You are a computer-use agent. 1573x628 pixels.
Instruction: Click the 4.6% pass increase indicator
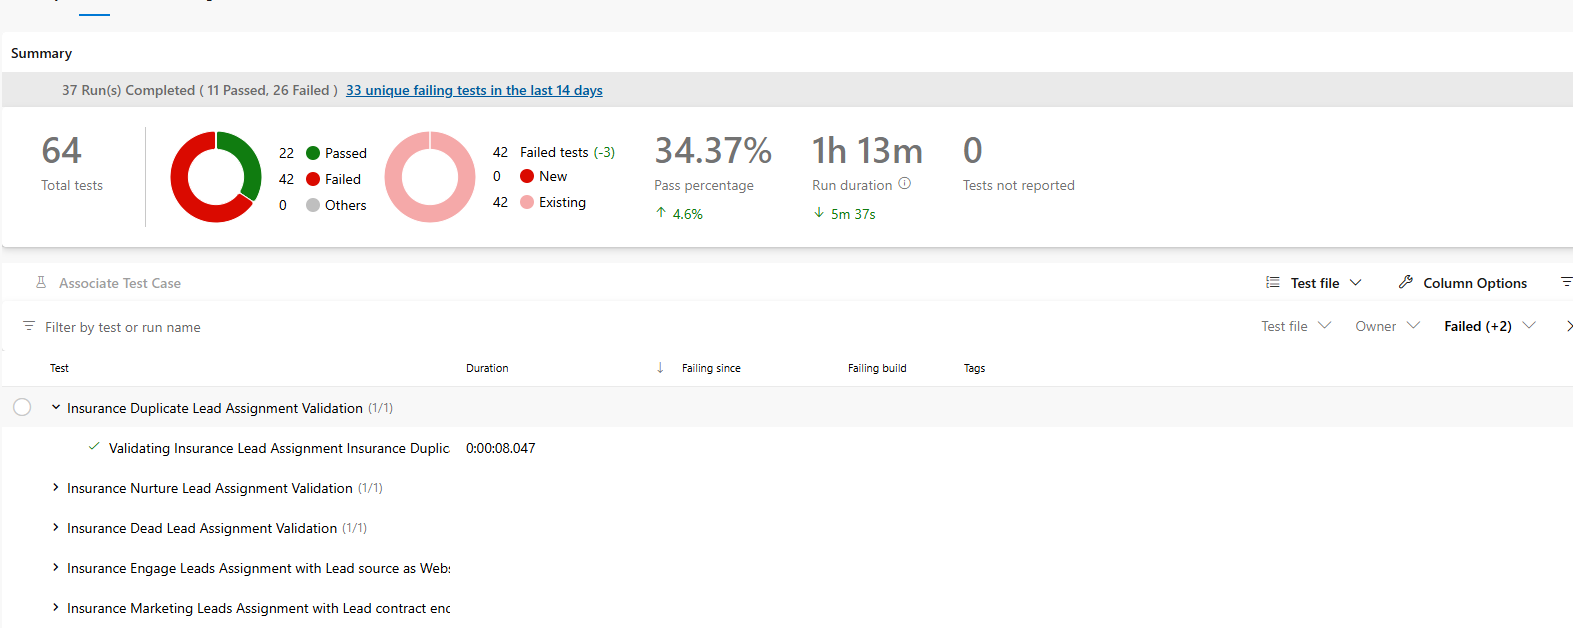pyautogui.click(x=679, y=214)
